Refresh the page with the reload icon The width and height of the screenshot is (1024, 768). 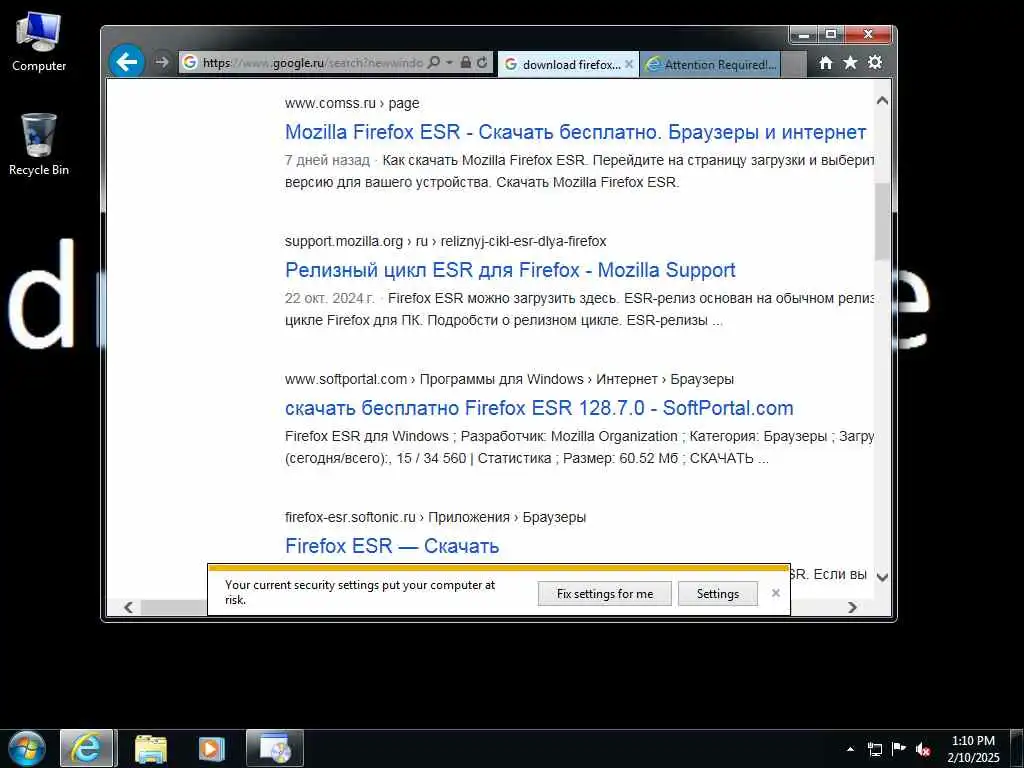pos(482,63)
